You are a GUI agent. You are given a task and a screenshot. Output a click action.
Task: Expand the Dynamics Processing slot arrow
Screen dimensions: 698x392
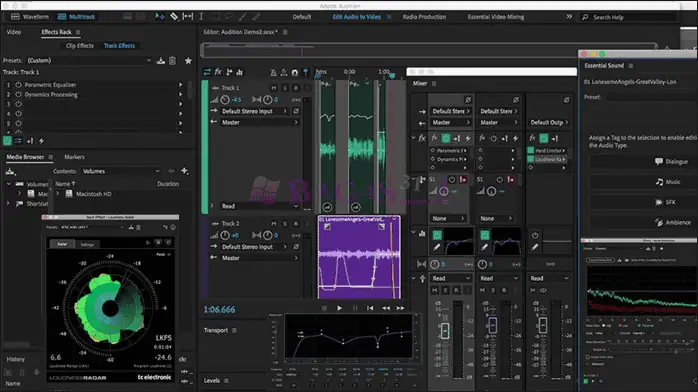click(180, 94)
